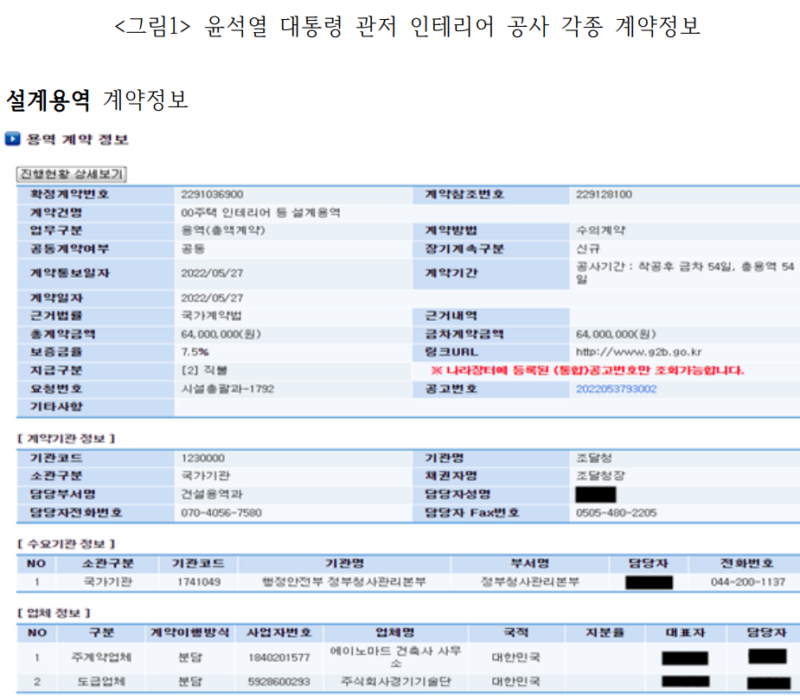Click the 요청번호 value 시설총괄과-1792

226,389
